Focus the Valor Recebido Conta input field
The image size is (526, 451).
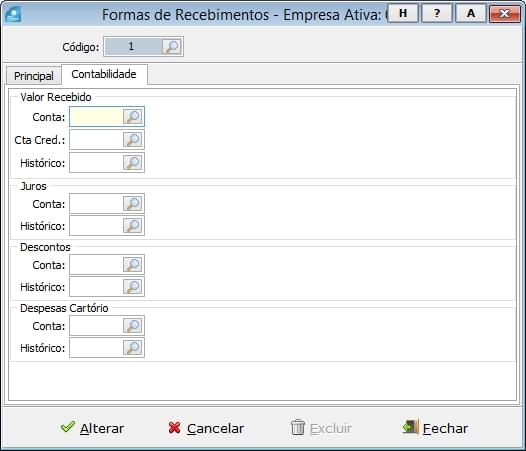click(97, 117)
